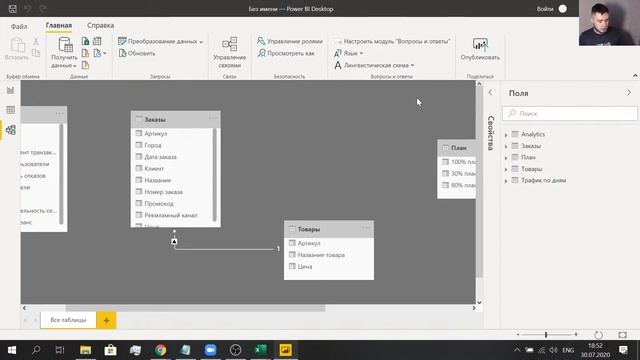This screenshot has width=640, height=360.
Task: Click the Excel data source icon
Action: click(85, 41)
